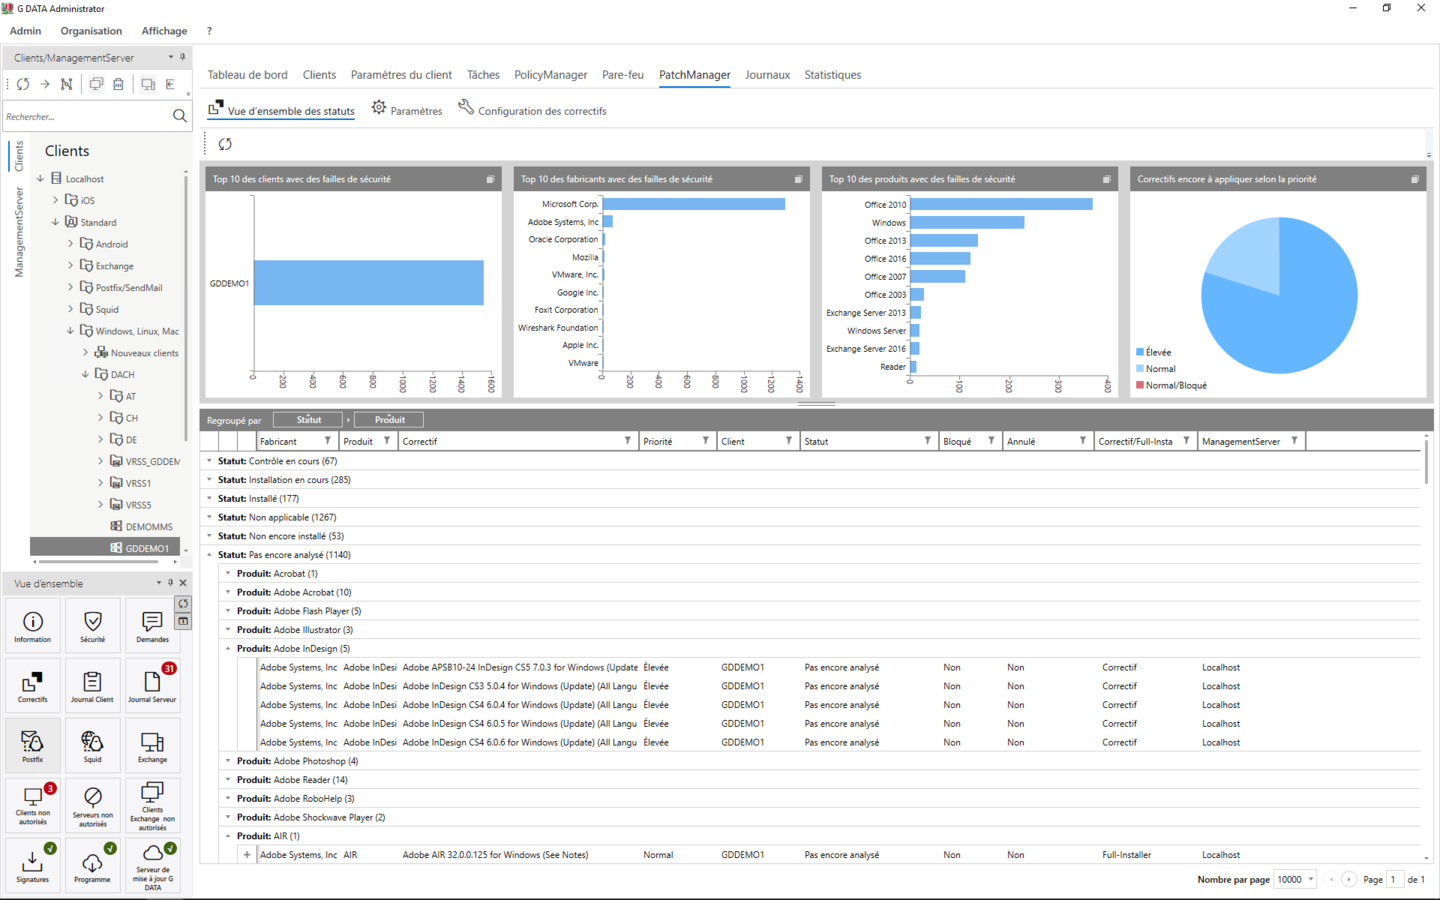The width and height of the screenshot is (1440, 900).
Task: Click the page number field
Action: point(1394,880)
